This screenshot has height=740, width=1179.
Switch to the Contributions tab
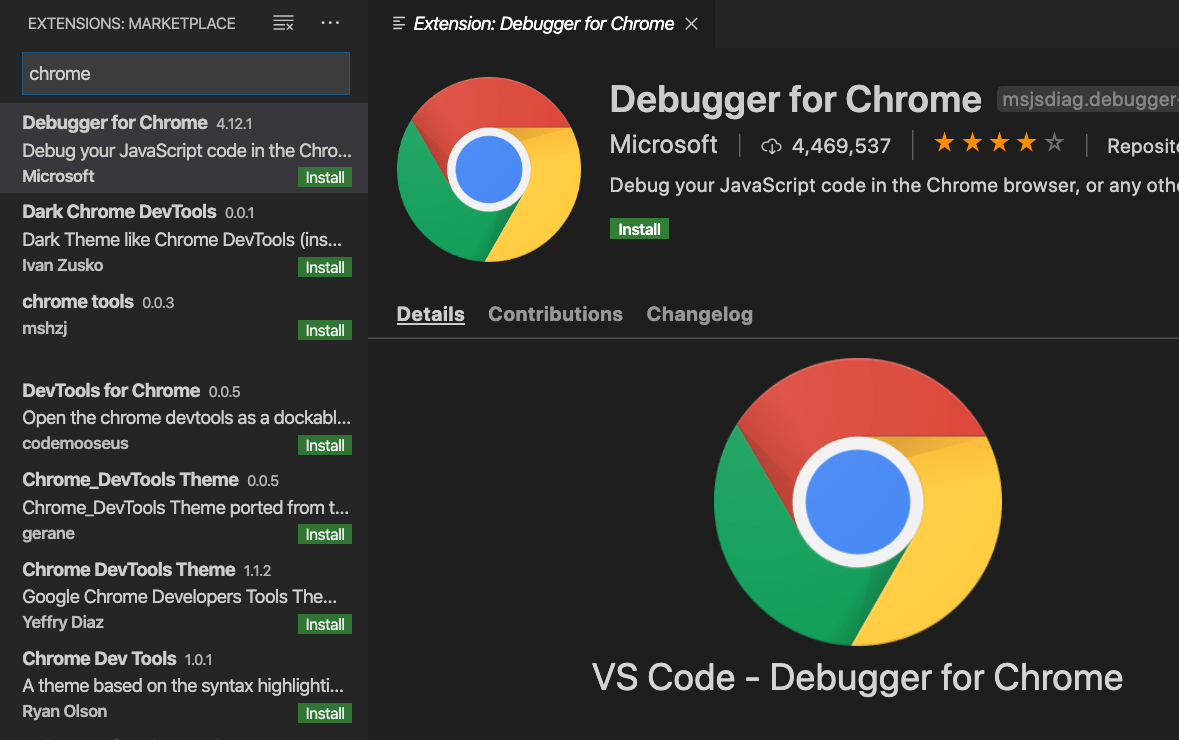click(x=555, y=313)
